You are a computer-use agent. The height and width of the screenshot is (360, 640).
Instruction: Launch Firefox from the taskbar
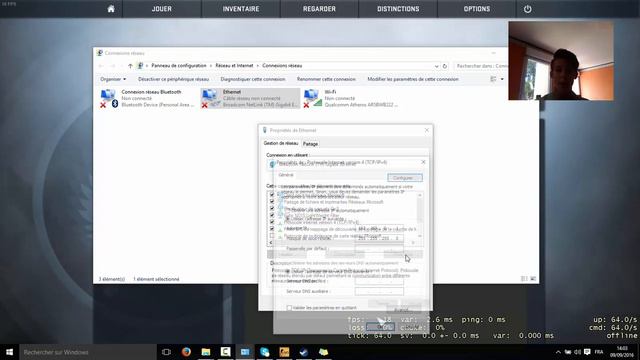[186, 352]
